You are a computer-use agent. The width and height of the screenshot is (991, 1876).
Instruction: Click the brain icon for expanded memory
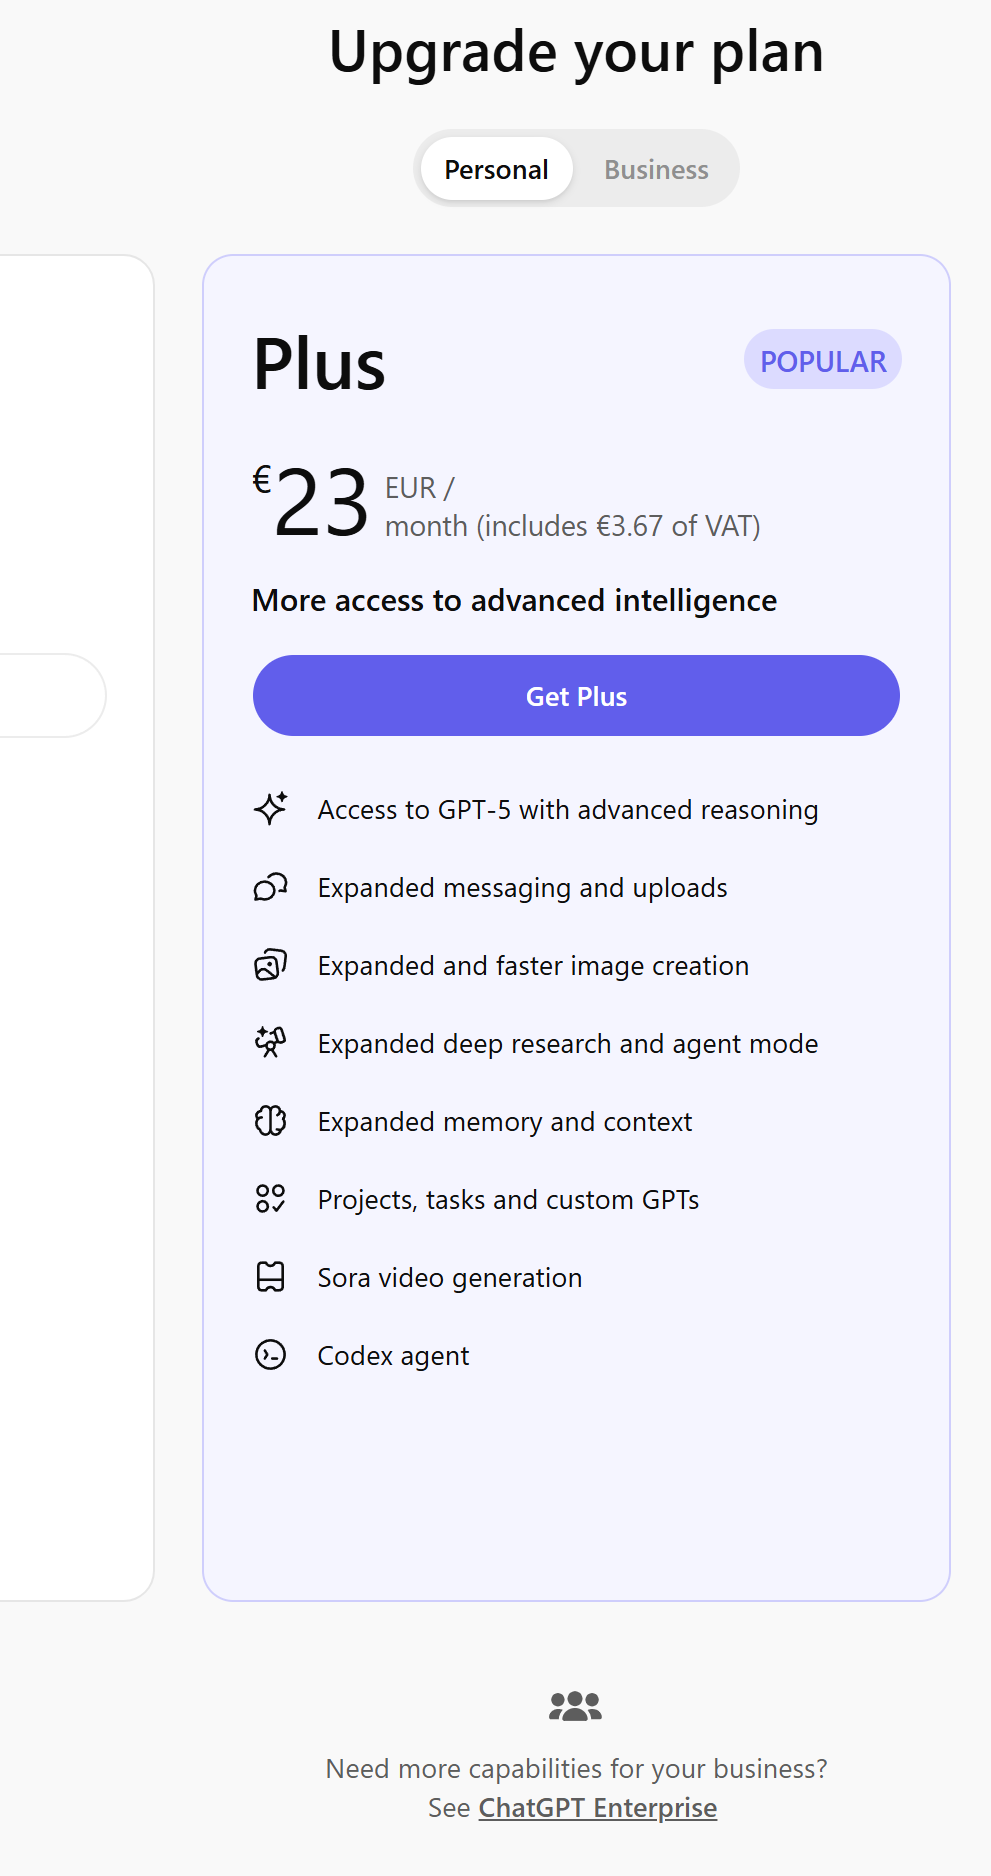(x=270, y=1121)
